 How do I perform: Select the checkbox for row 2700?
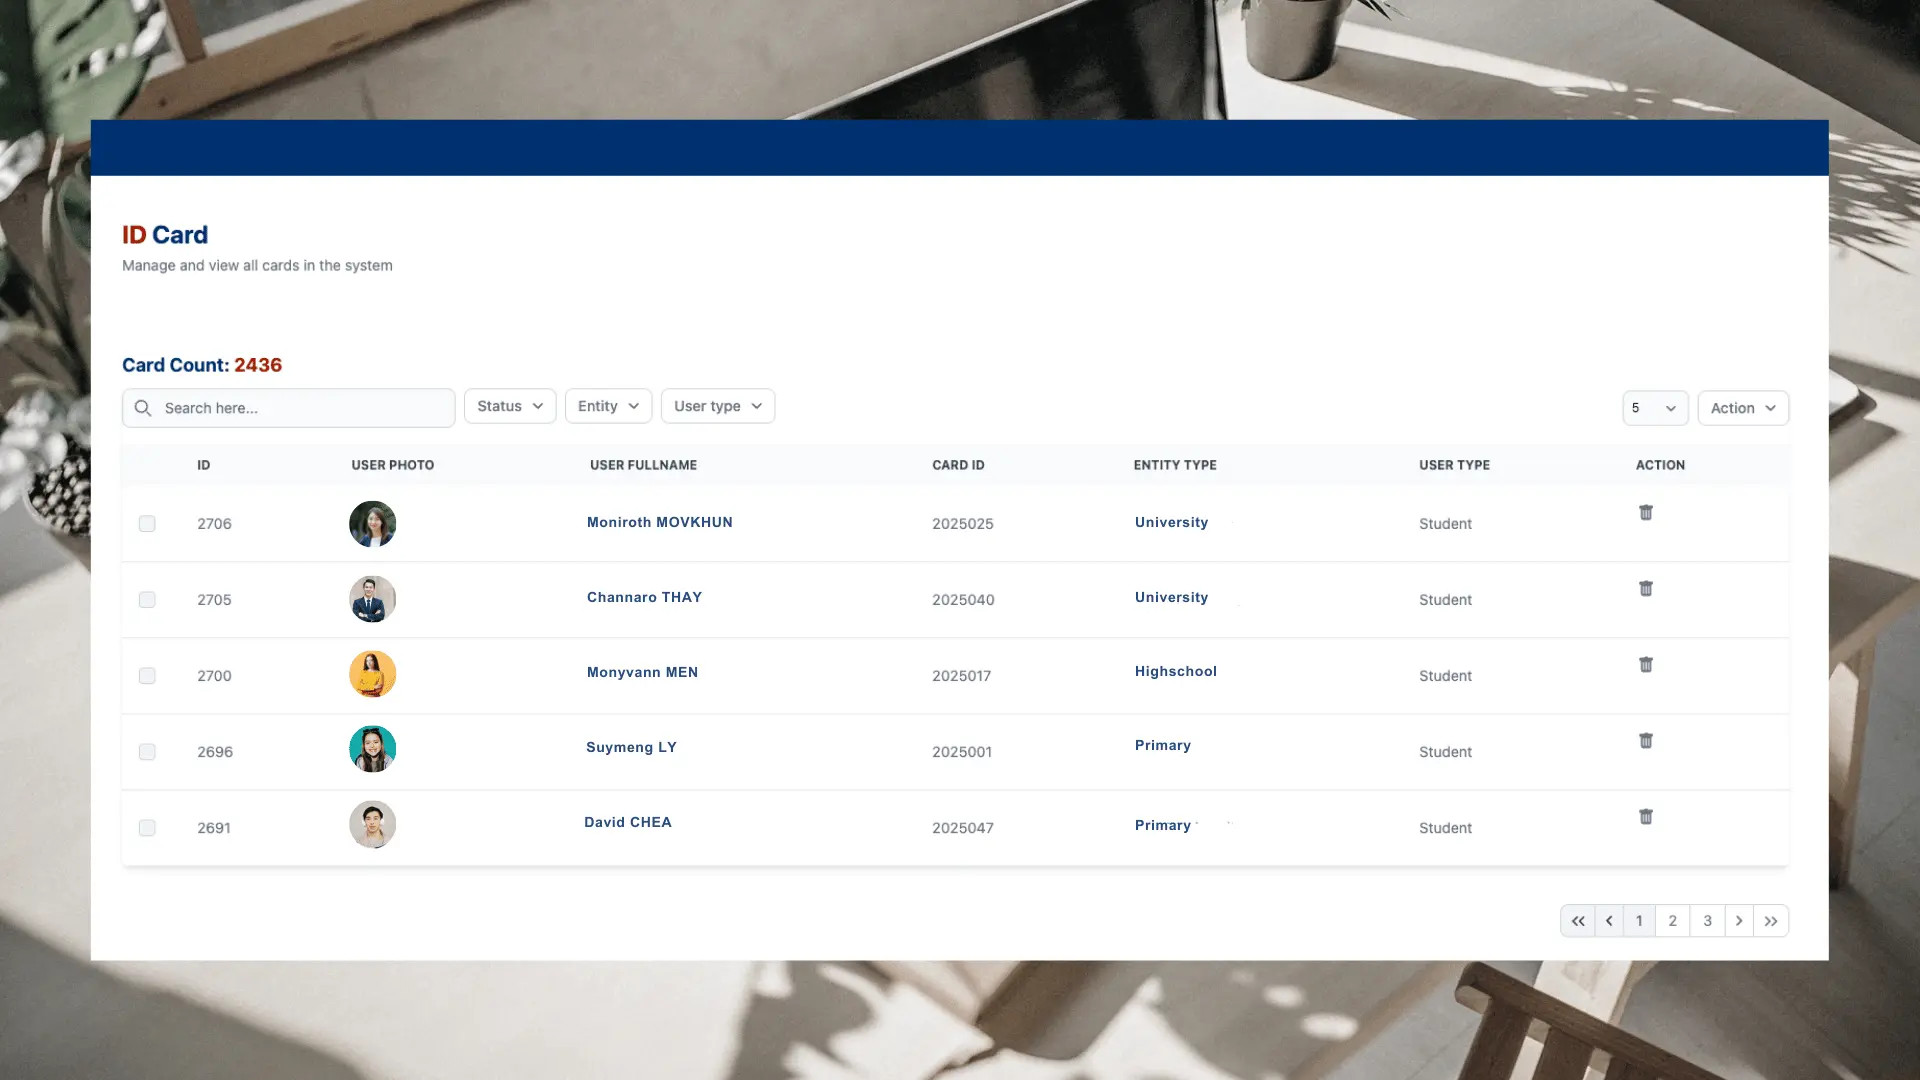coord(147,676)
